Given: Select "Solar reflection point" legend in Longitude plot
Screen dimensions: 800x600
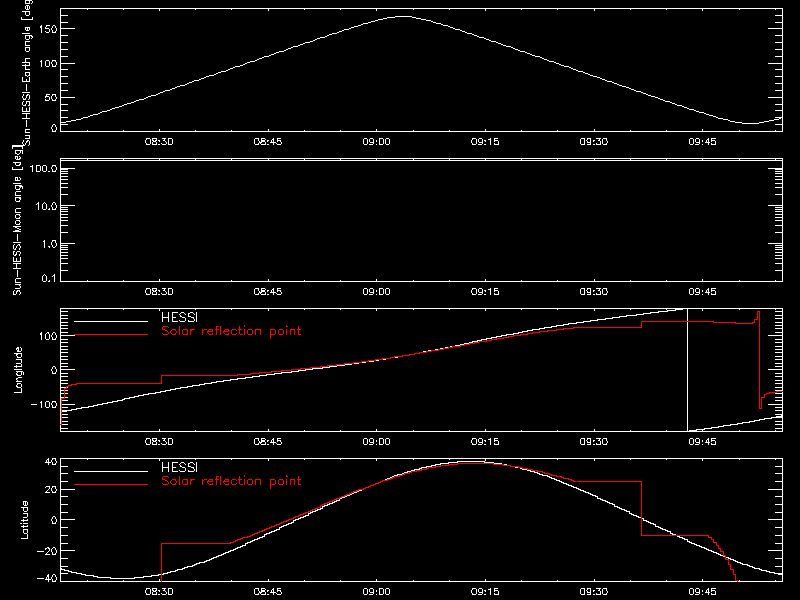Looking at the screenshot, I should tap(231, 331).
